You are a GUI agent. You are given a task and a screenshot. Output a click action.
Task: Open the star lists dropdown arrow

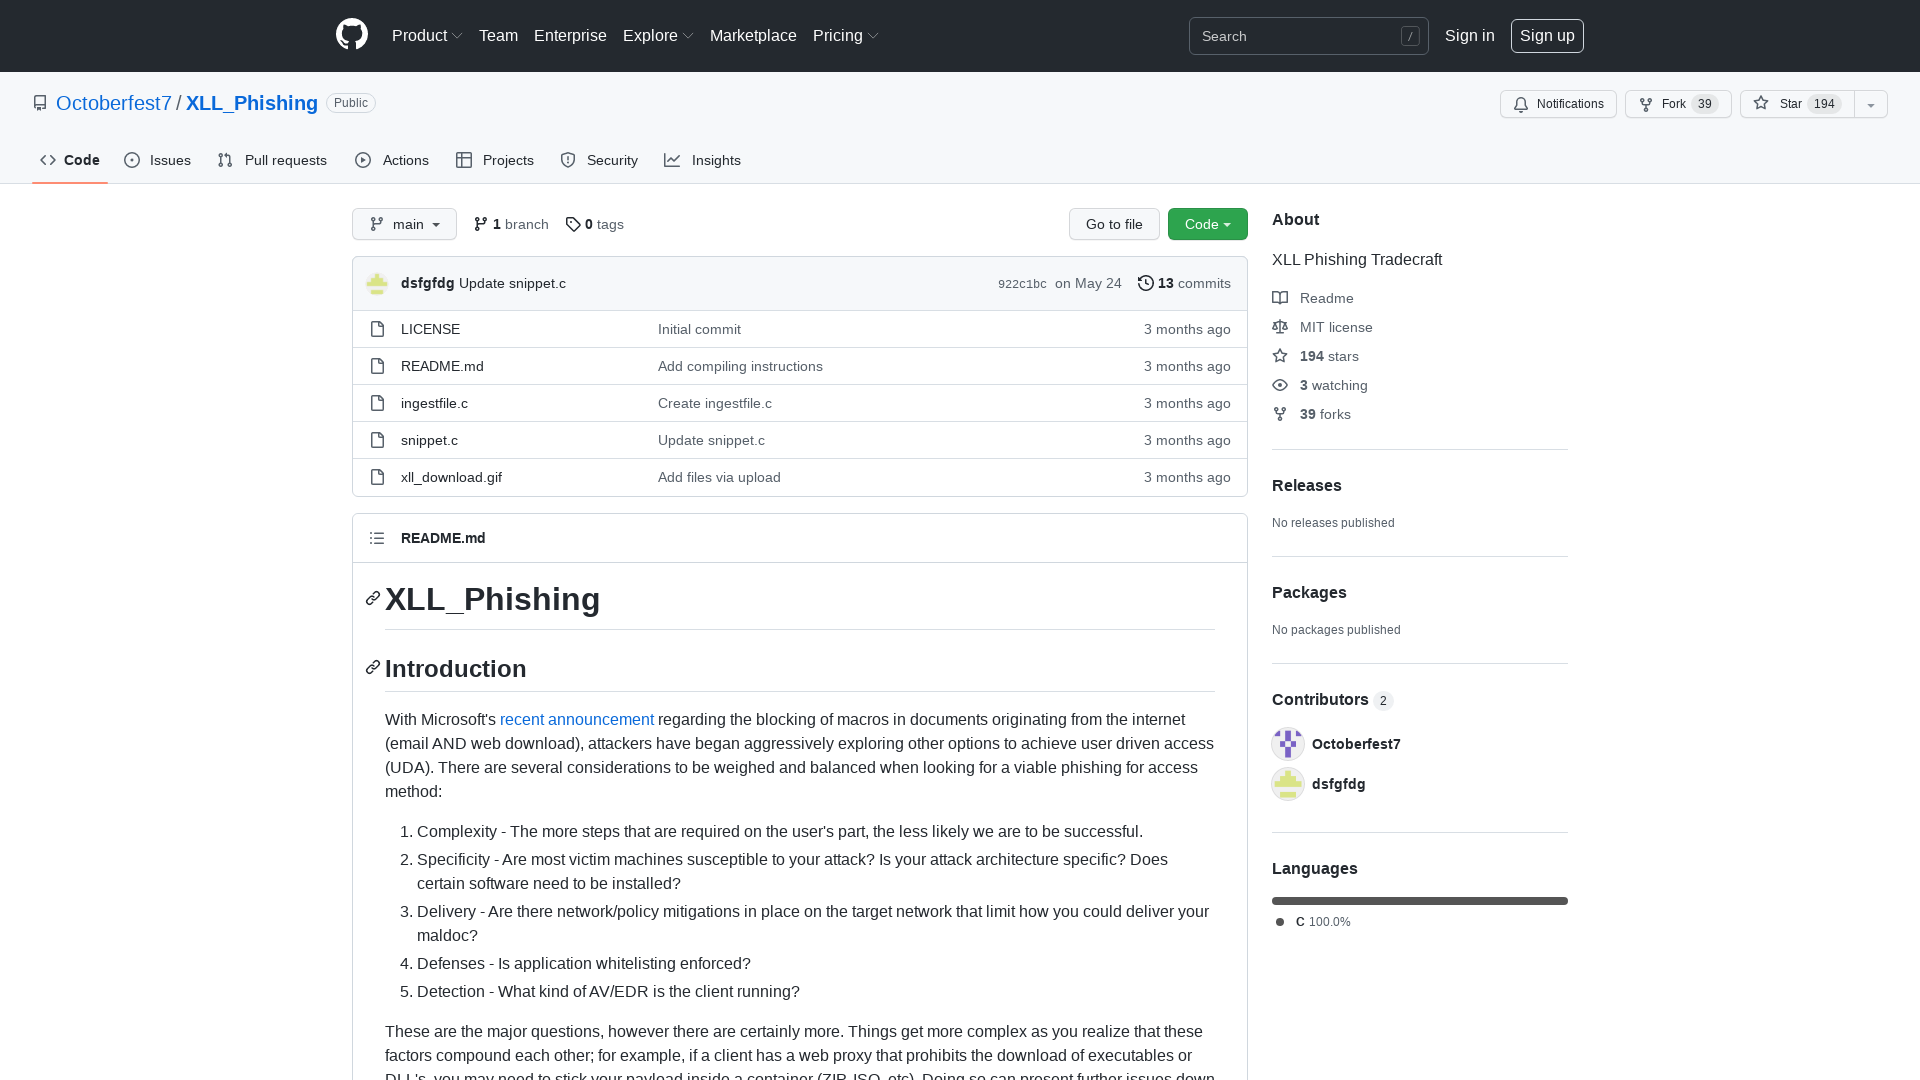coord(1871,104)
